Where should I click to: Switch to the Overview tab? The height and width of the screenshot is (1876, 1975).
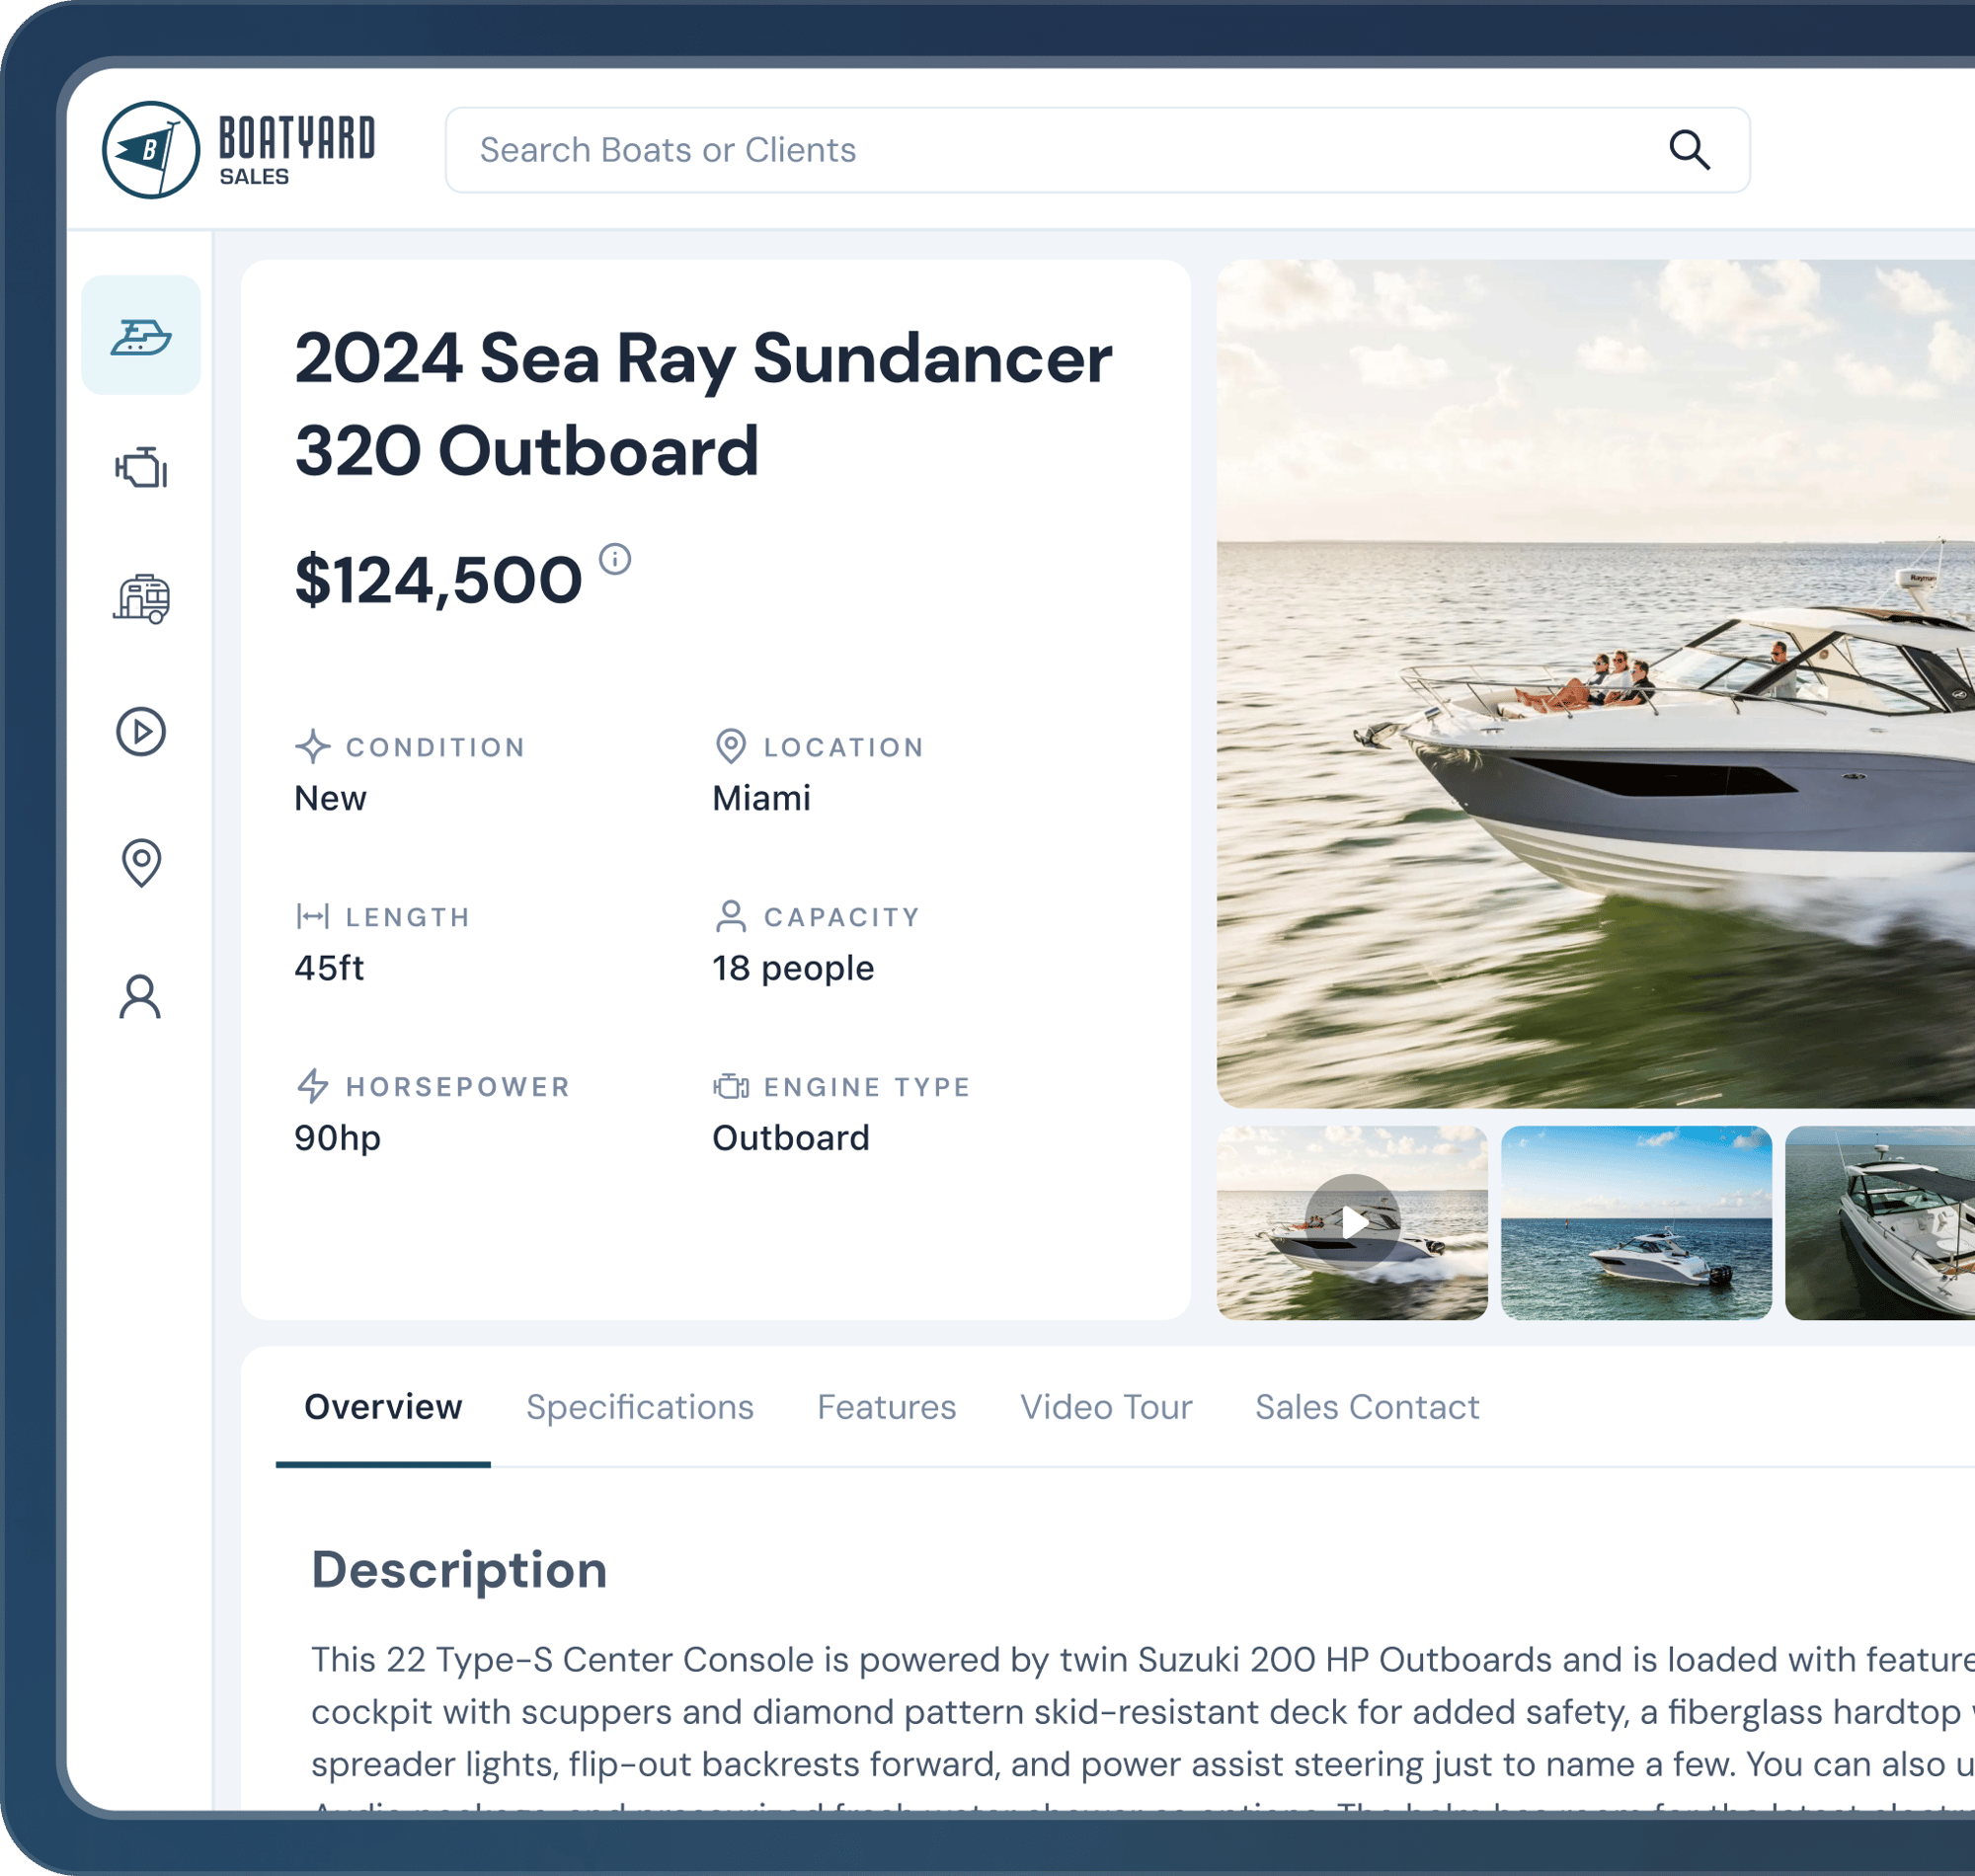click(383, 1407)
